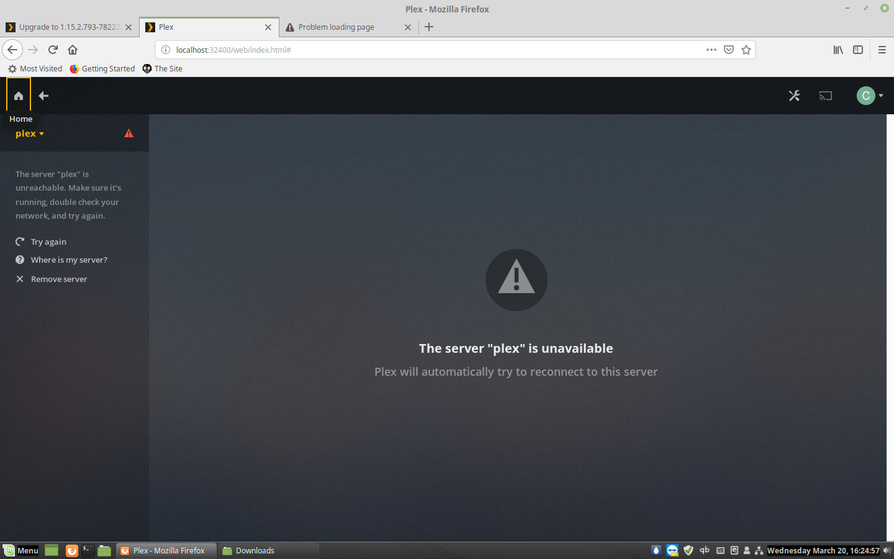This screenshot has height=559, width=894.
Task: Go to Firefox home page
Action: pyautogui.click(x=72, y=50)
